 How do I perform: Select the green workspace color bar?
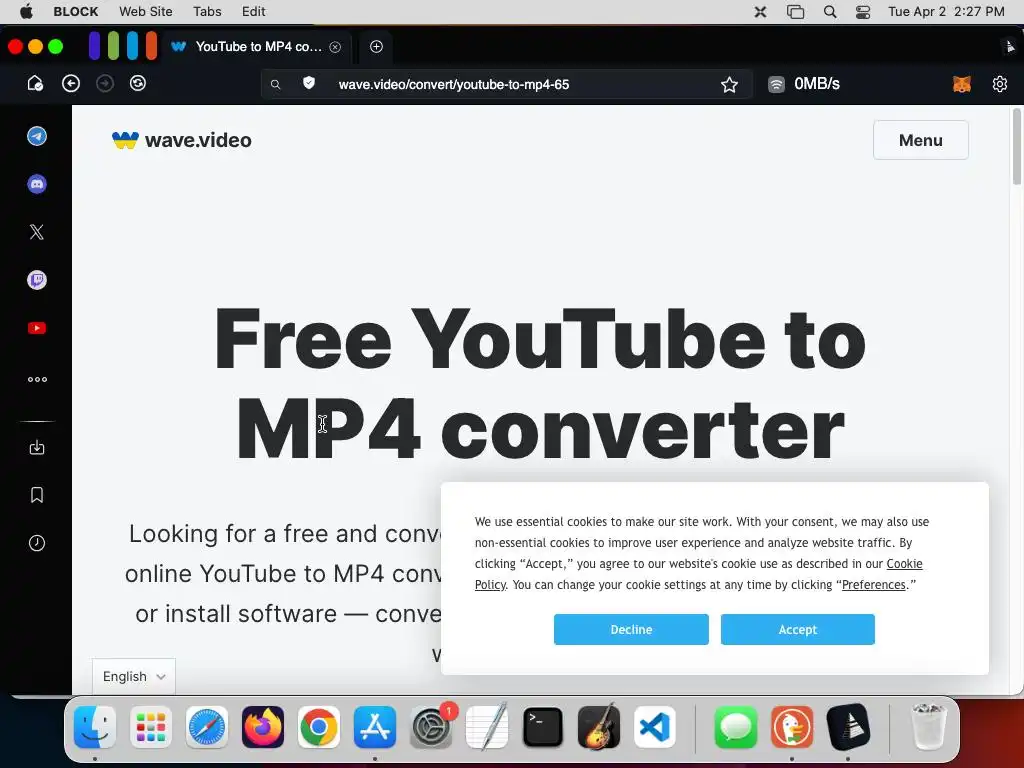point(113,46)
